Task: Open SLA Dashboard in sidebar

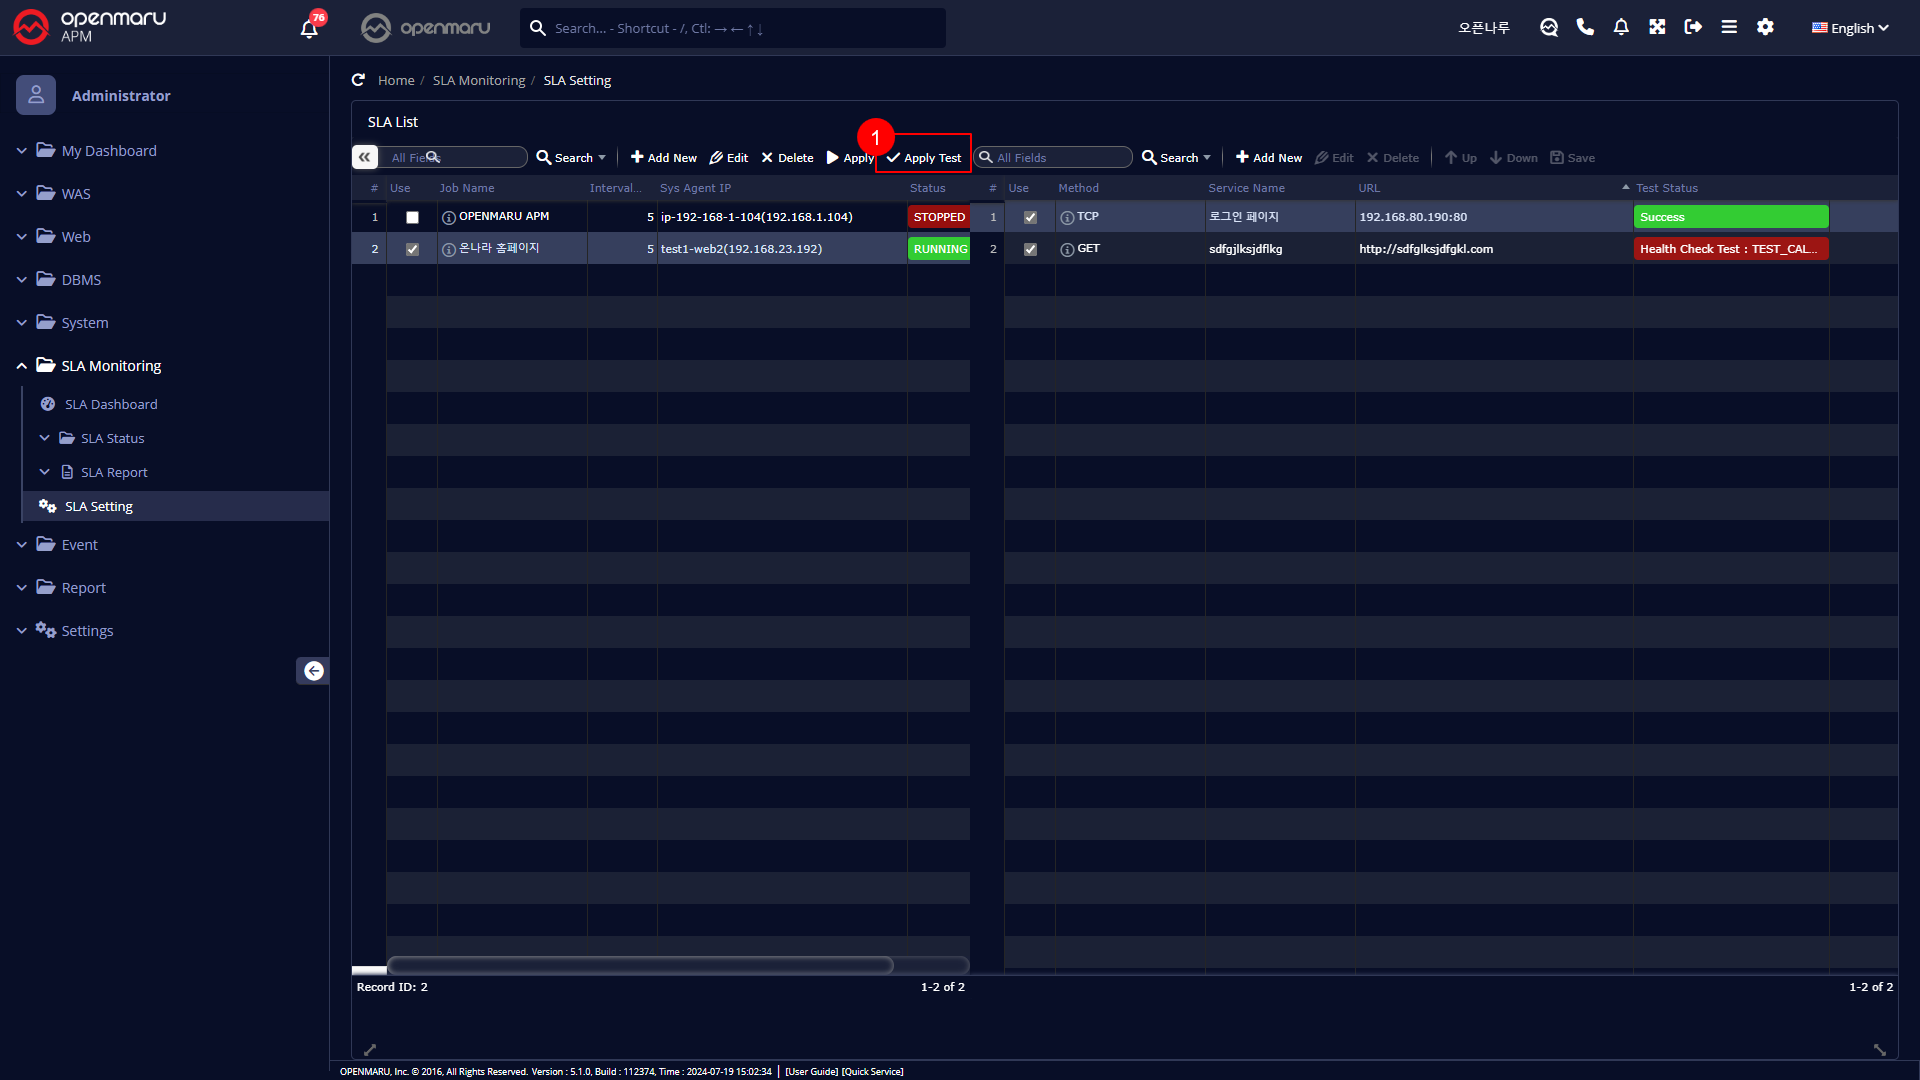Action: click(111, 404)
